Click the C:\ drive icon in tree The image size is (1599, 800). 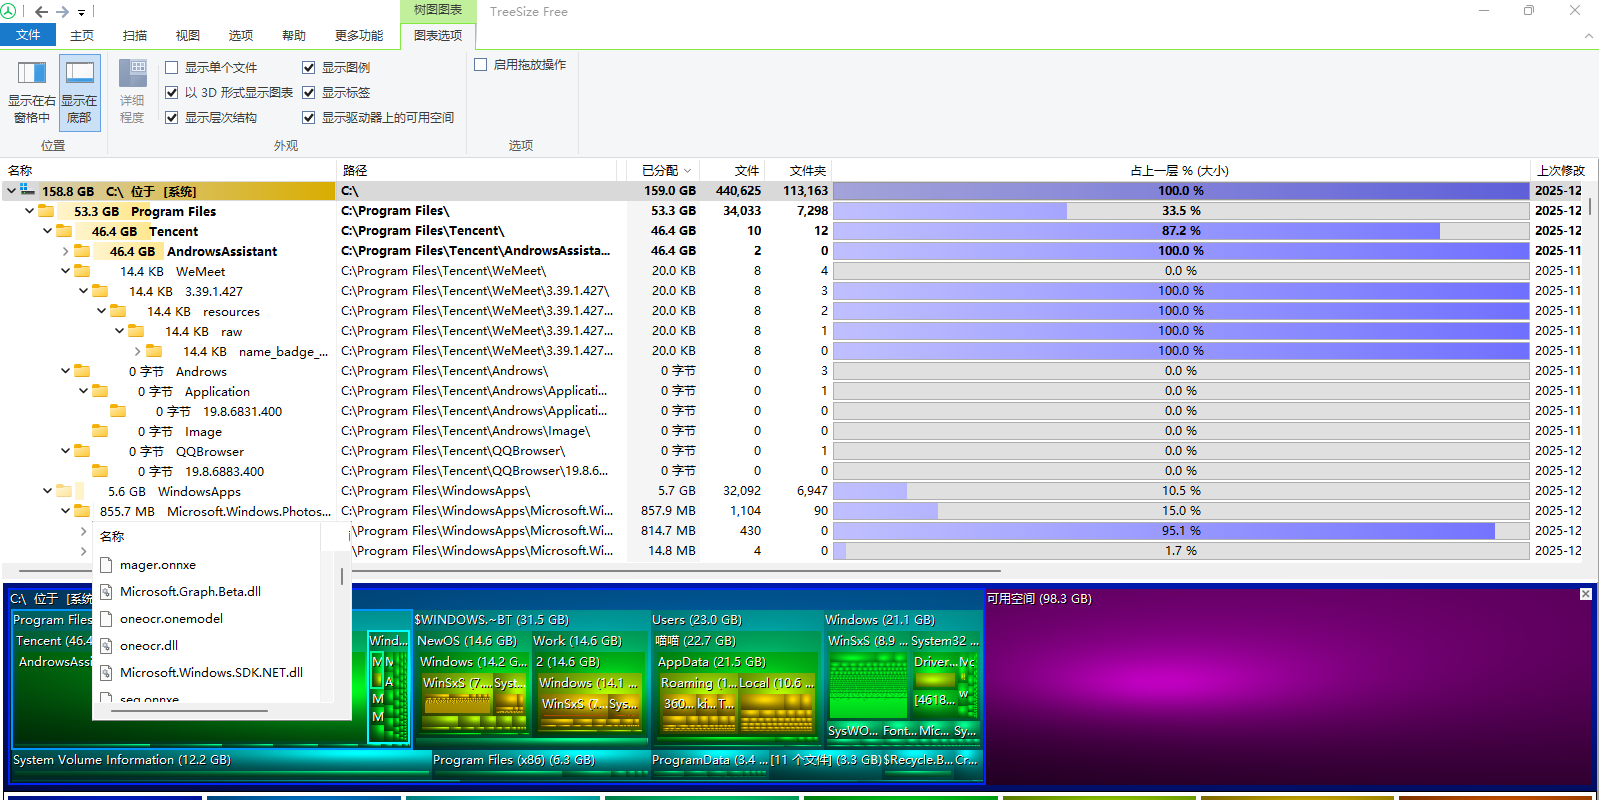click(x=27, y=190)
